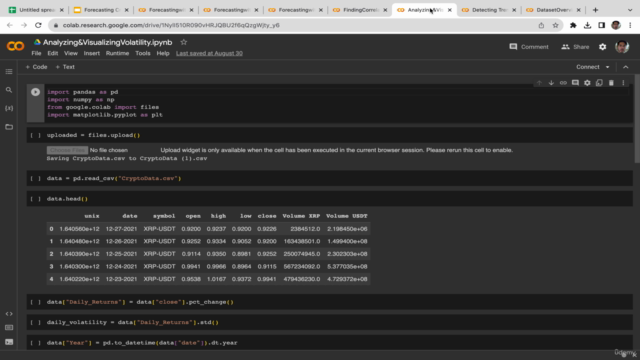Copy link to the selected cell
640x360 pixels.
[563, 83]
